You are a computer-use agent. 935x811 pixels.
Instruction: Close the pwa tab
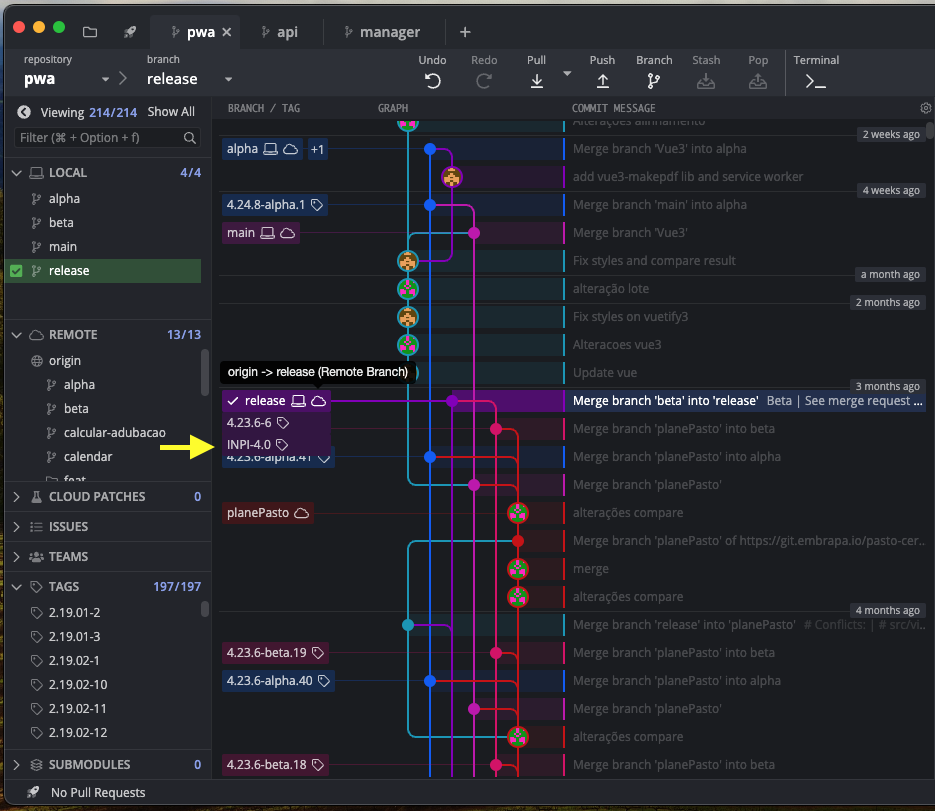click(x=227, y=32)
